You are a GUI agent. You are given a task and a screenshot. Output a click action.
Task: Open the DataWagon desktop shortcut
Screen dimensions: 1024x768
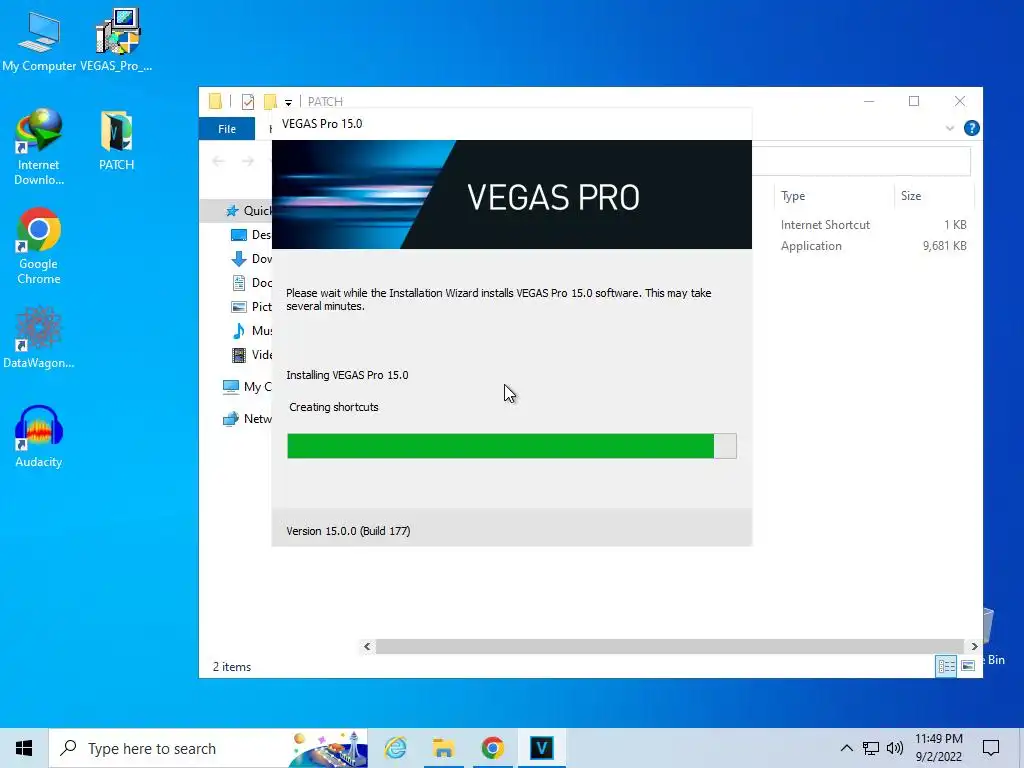click(39, 338)
